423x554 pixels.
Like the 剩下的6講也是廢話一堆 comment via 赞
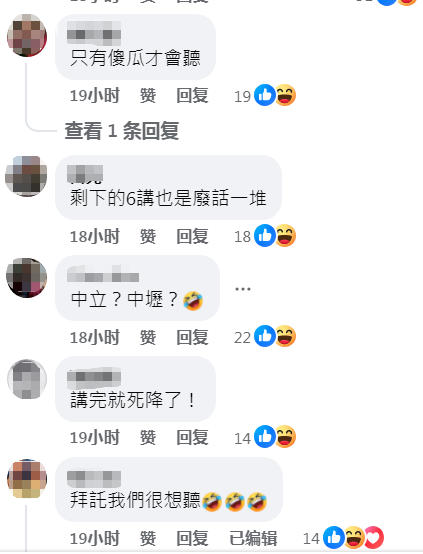(x=148, y=236)
